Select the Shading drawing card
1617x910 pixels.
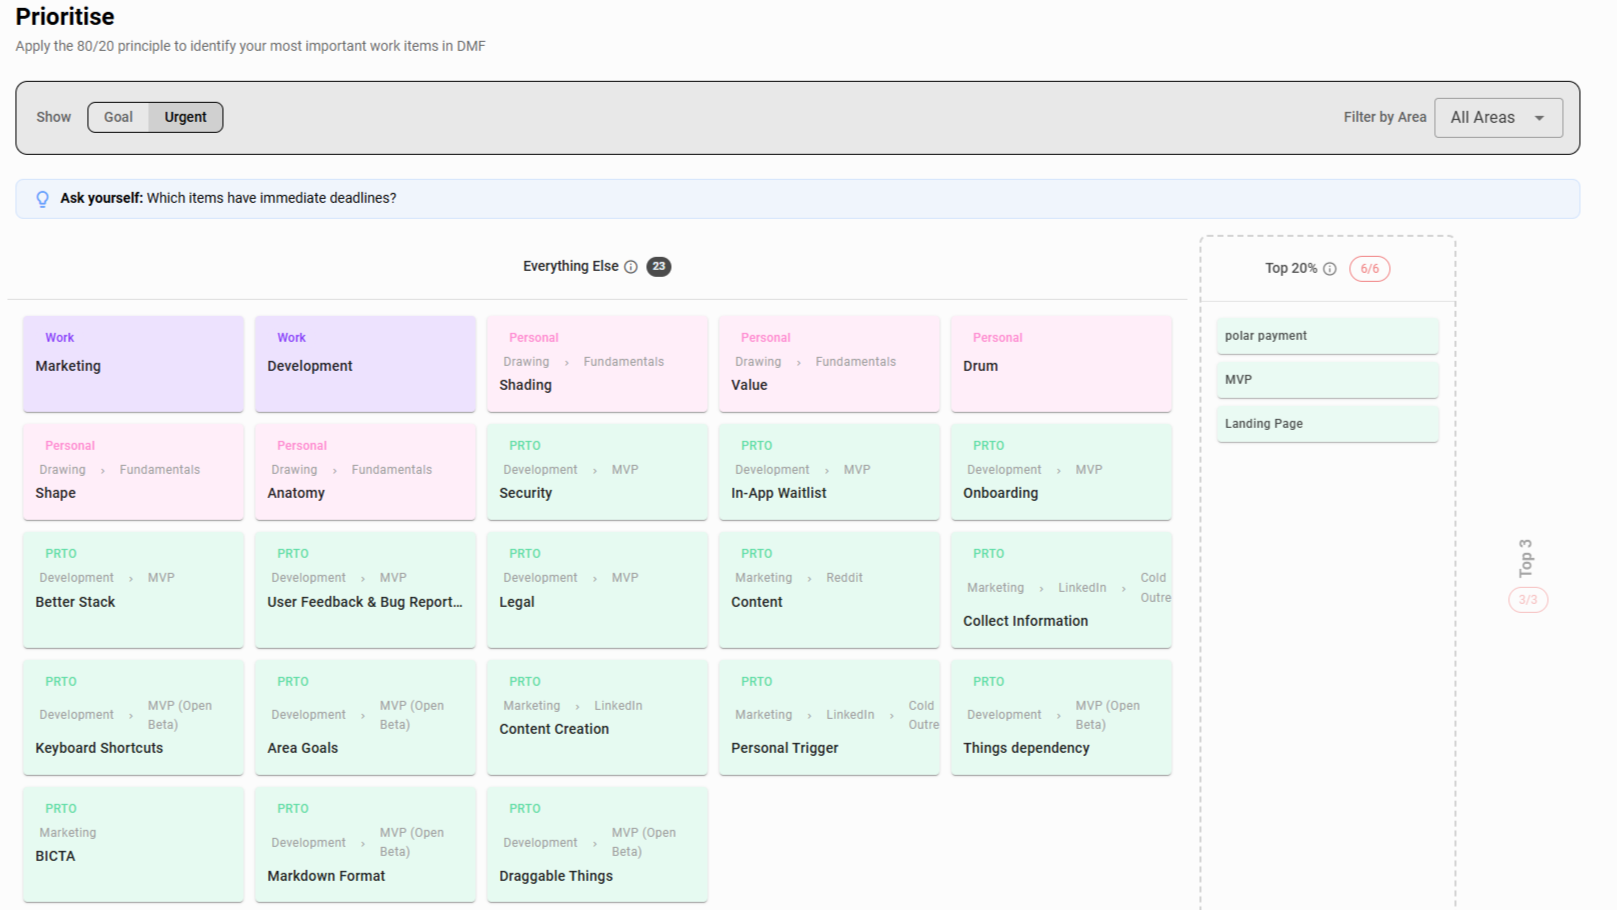pos(597,364)
